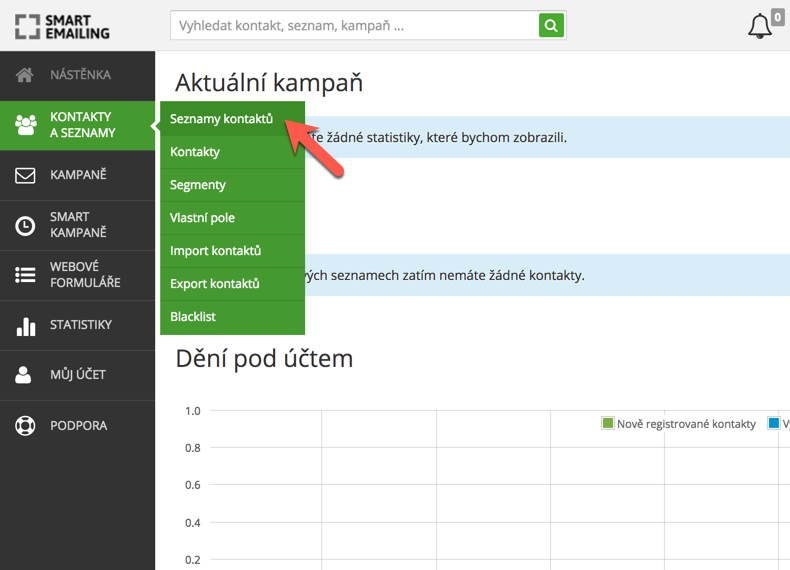
Task: Click the envelope icon for Kampaně
Action: tap(25, 175)
